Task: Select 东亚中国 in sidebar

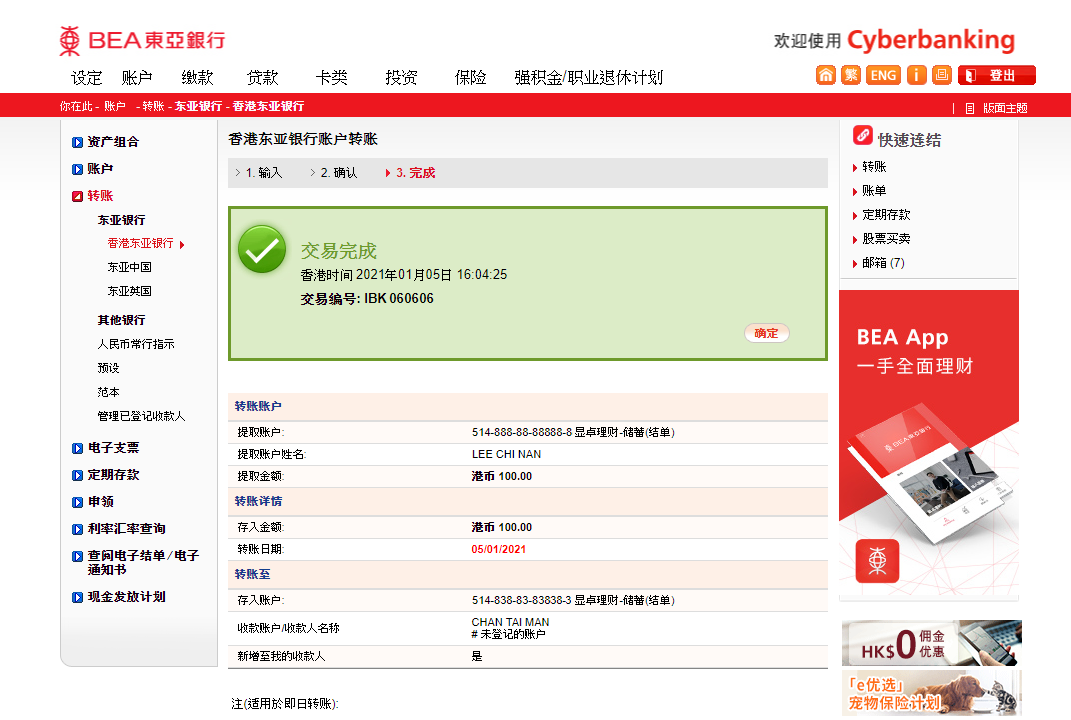Action: pyautogui.click(x=129, y=267)
